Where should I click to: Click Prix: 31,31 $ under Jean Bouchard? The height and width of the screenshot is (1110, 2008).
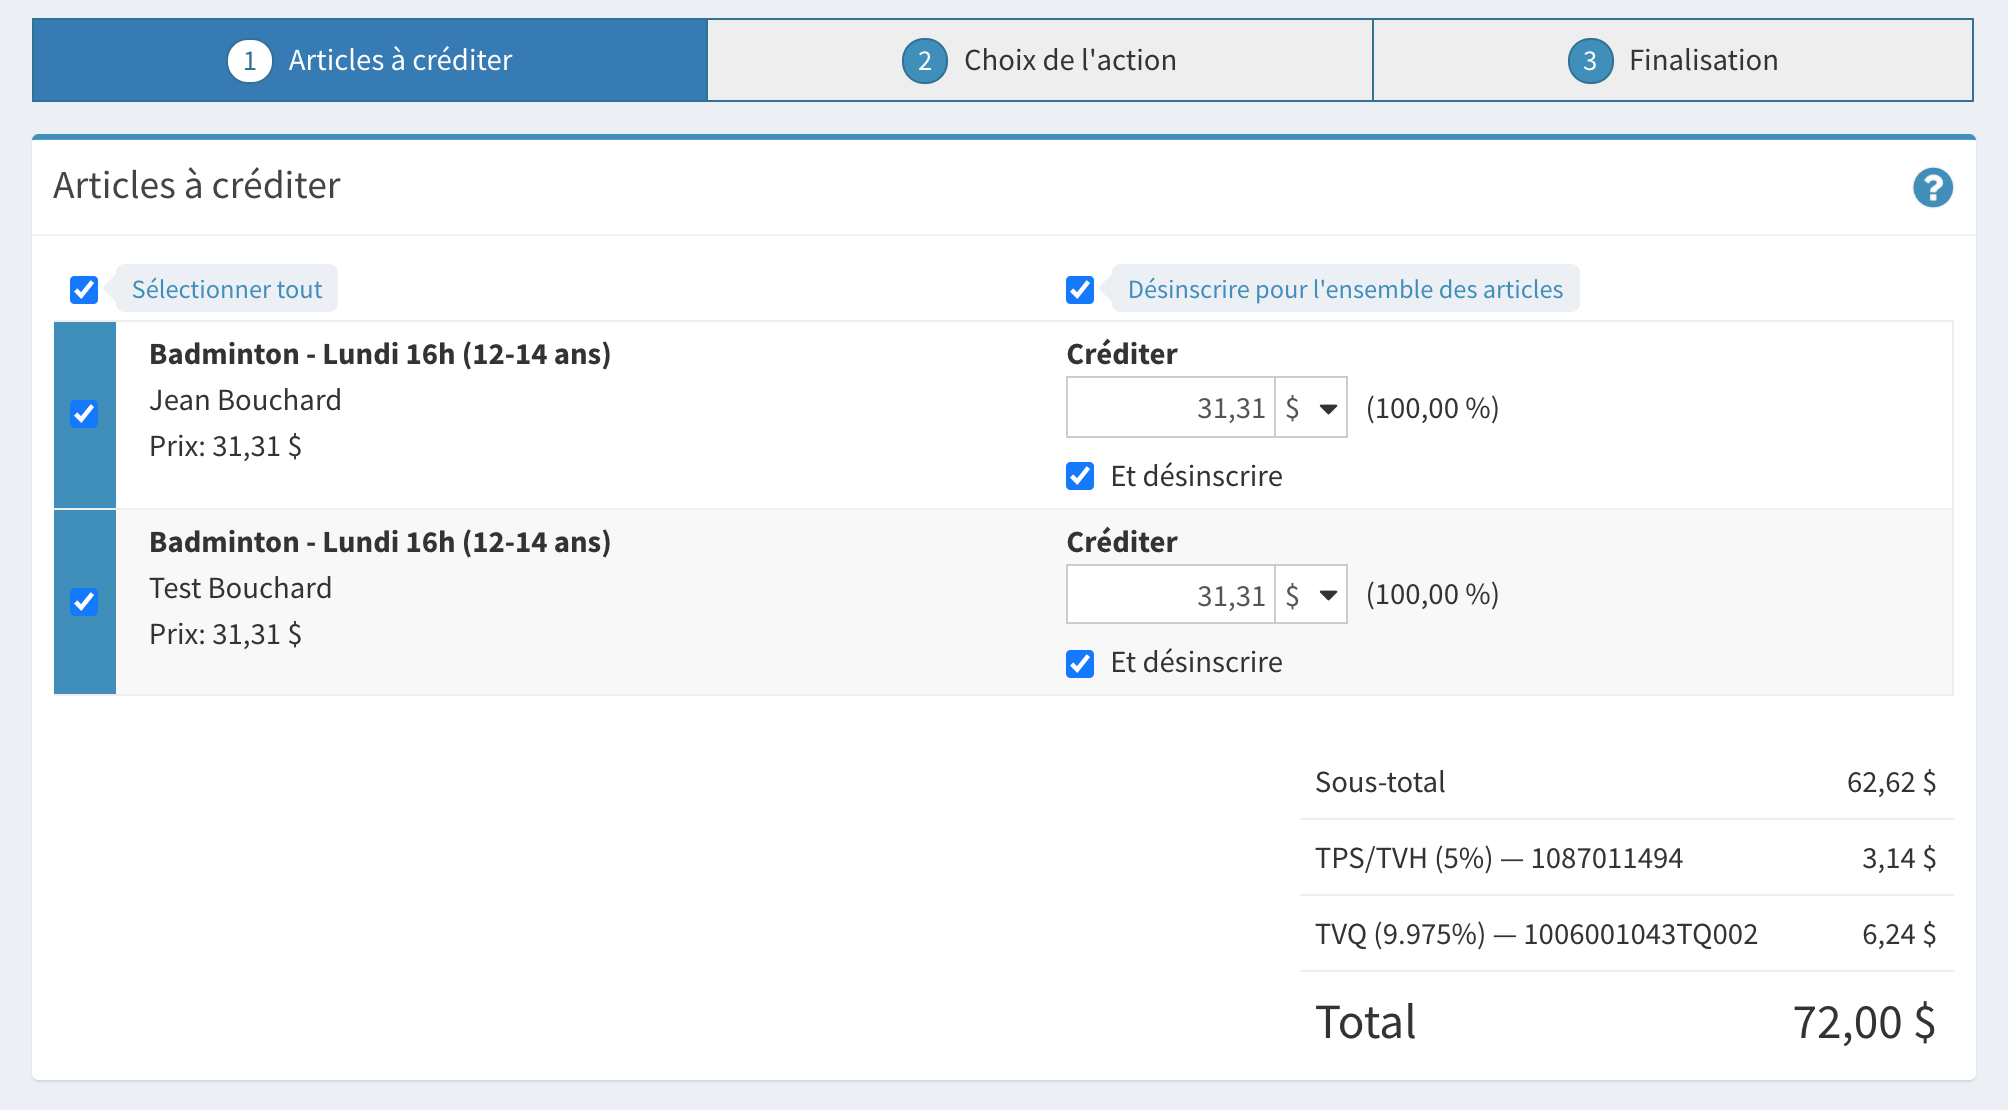pyautogui.click(x=225, y=446)
